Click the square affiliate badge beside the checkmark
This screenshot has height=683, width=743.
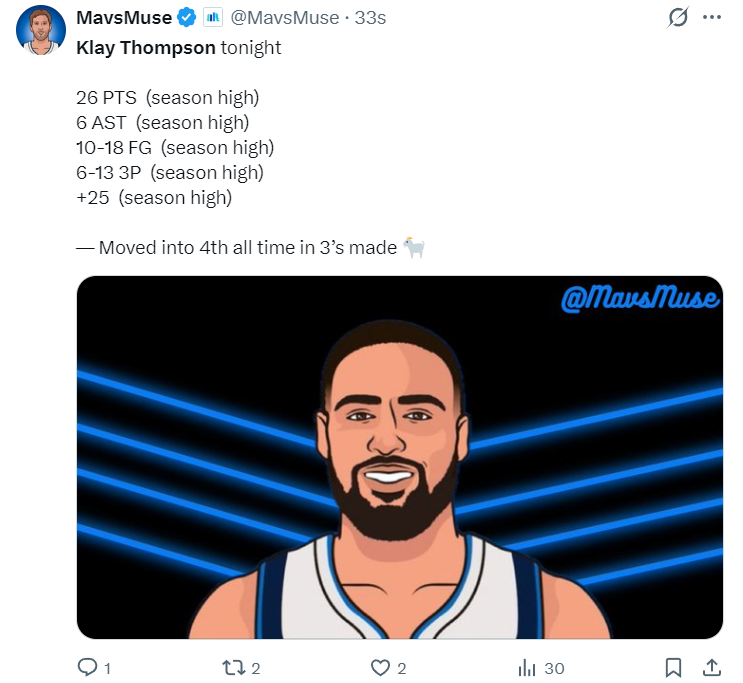pos(213,18)
